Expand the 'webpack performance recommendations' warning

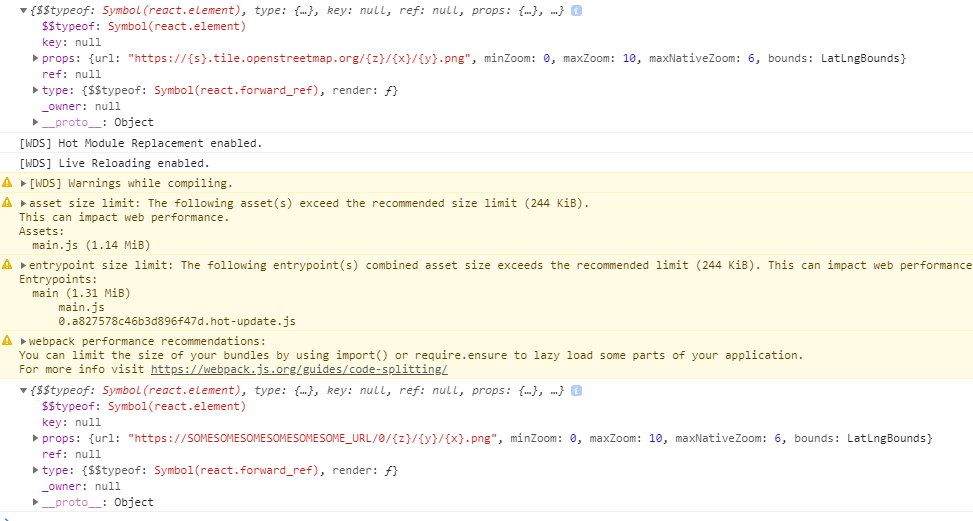pos(24,341)
